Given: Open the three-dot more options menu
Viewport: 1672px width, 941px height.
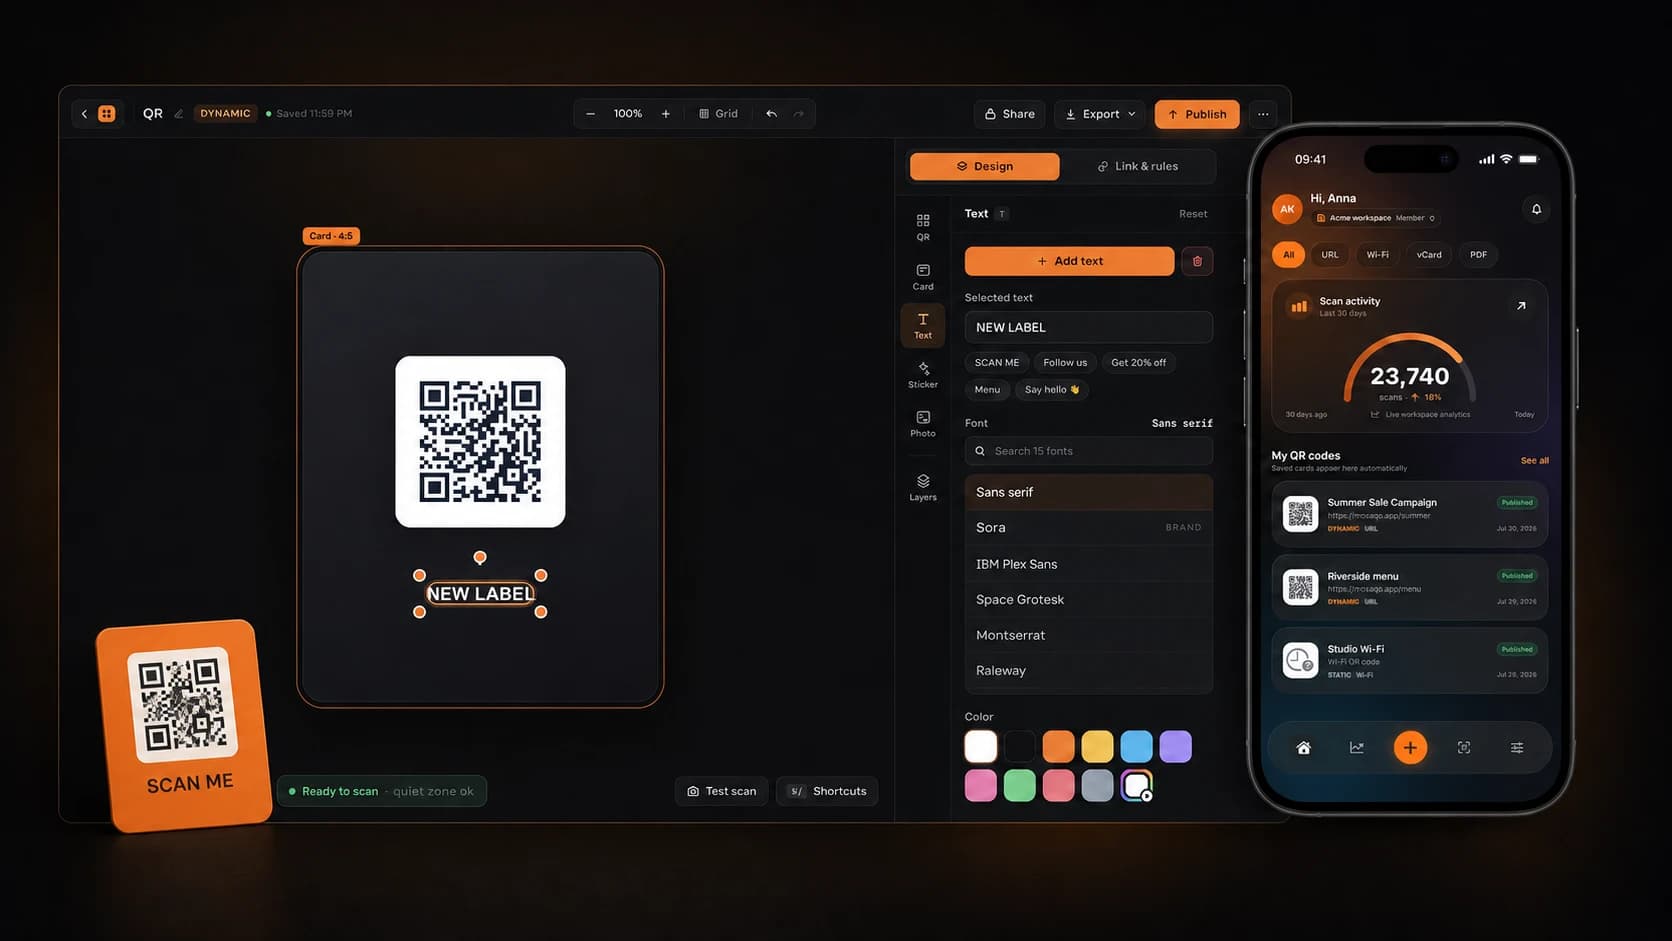Looking at the screenshot, I should pos(1263,114).
